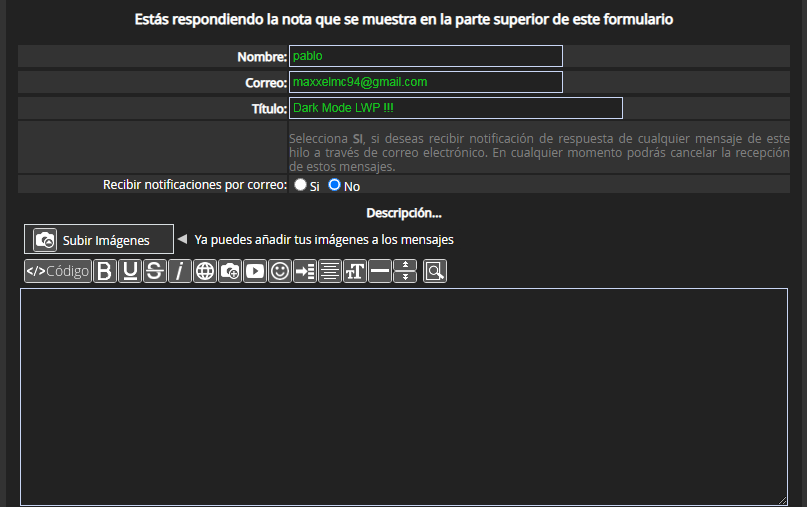Apply underline formatting
The image size is (807, 507).
pyautogui.click(x=130, y=271)
